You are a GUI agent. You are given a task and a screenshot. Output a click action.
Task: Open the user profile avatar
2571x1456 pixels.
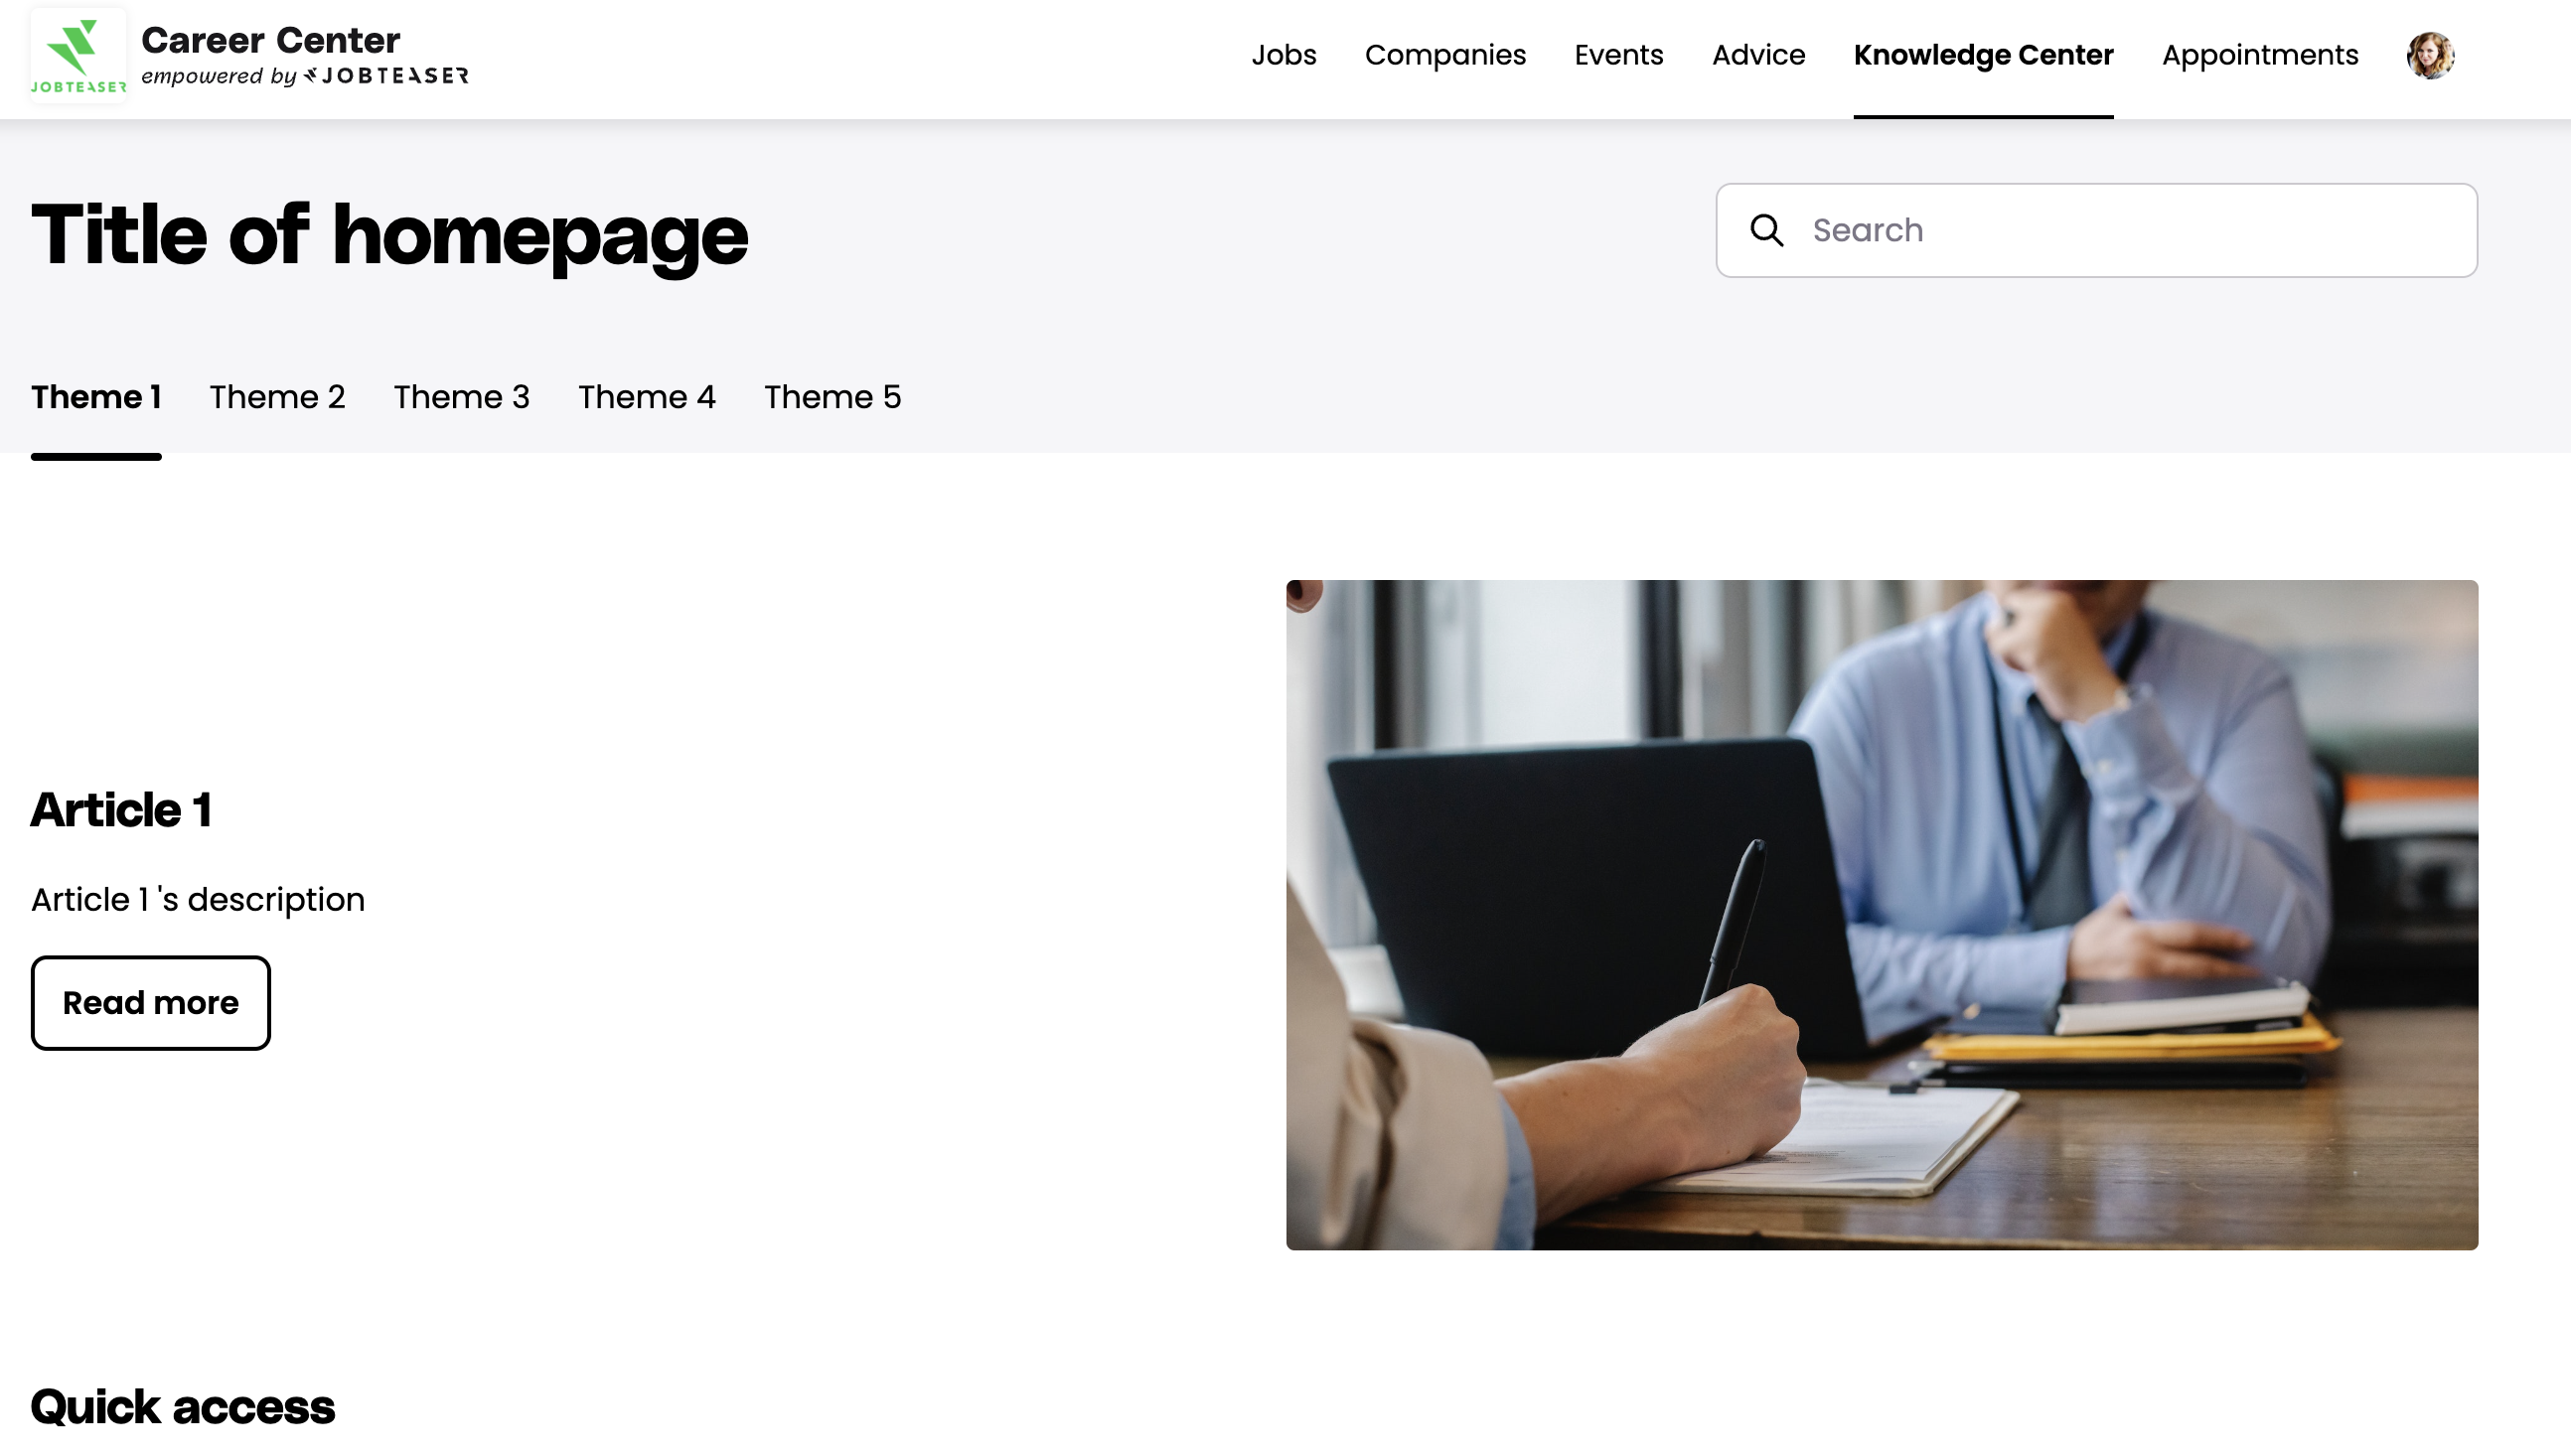(2430, 55)
